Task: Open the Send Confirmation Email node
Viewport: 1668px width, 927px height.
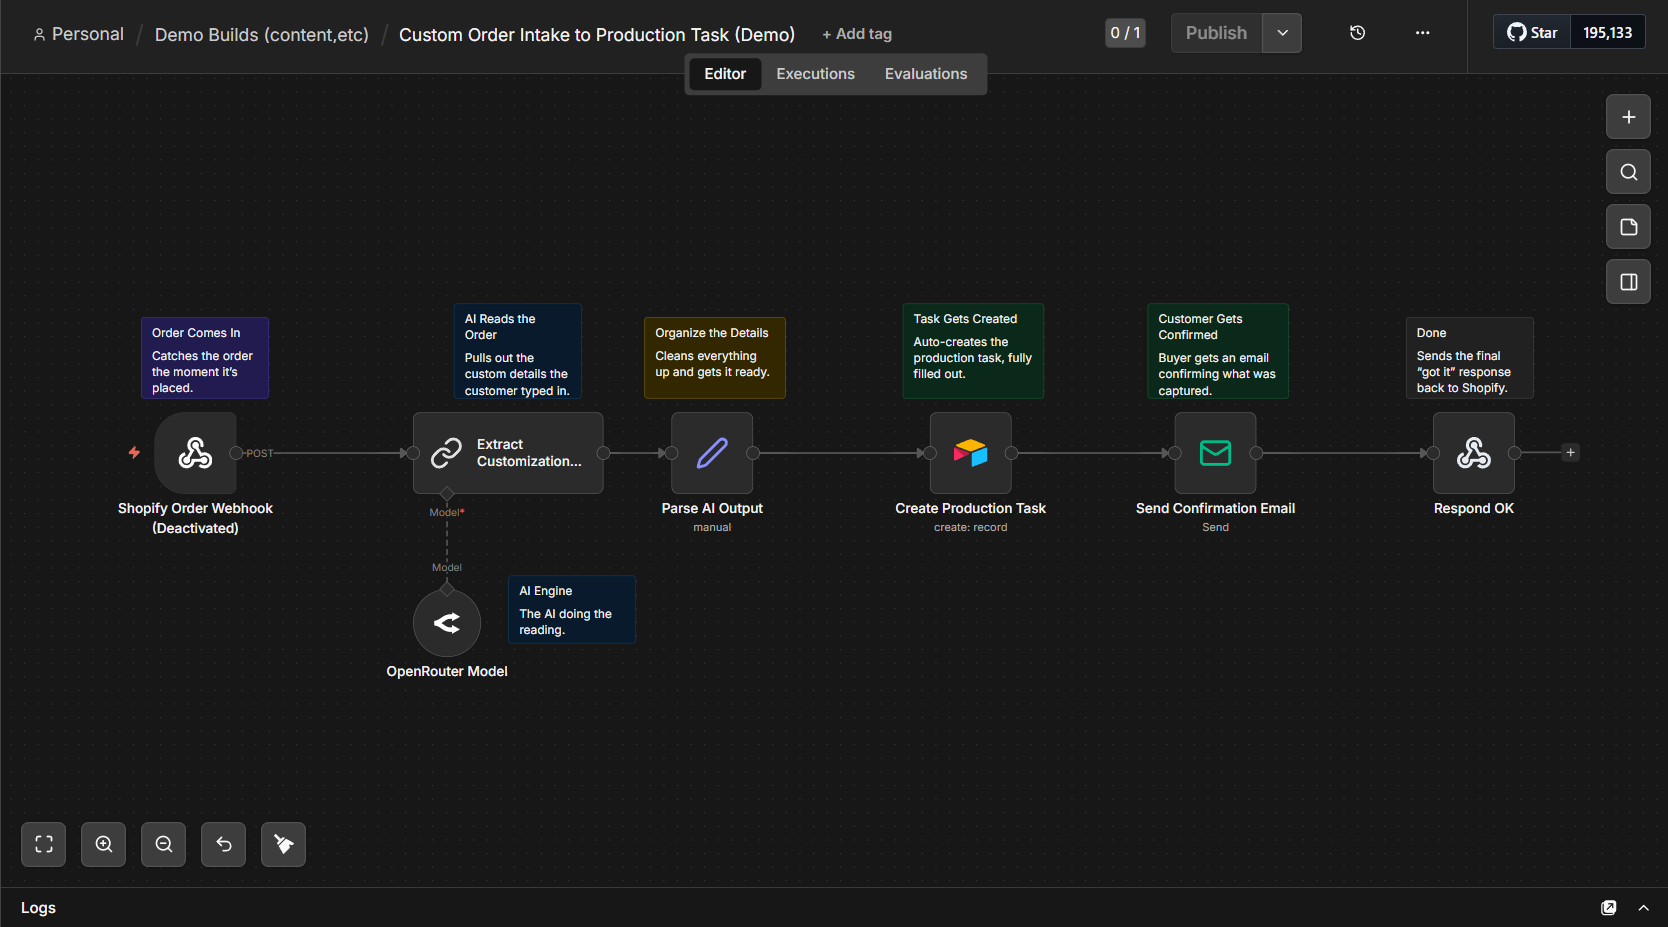Action: pos(1215,453)
